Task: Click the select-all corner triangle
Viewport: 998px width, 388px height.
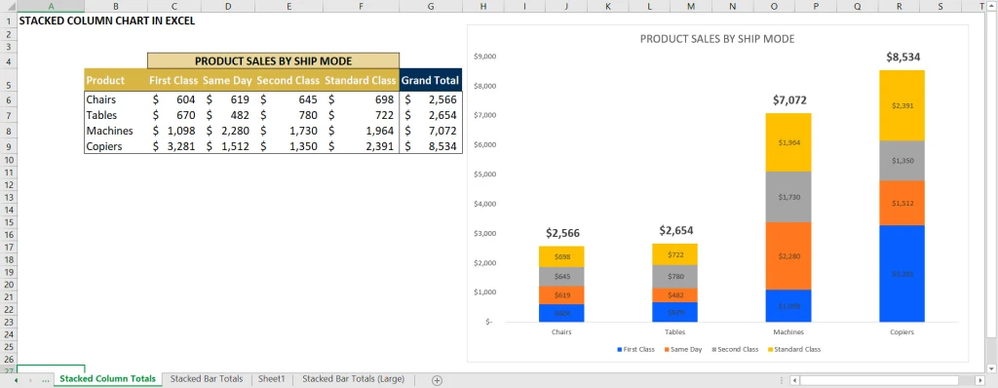Action: coord(8,6)
